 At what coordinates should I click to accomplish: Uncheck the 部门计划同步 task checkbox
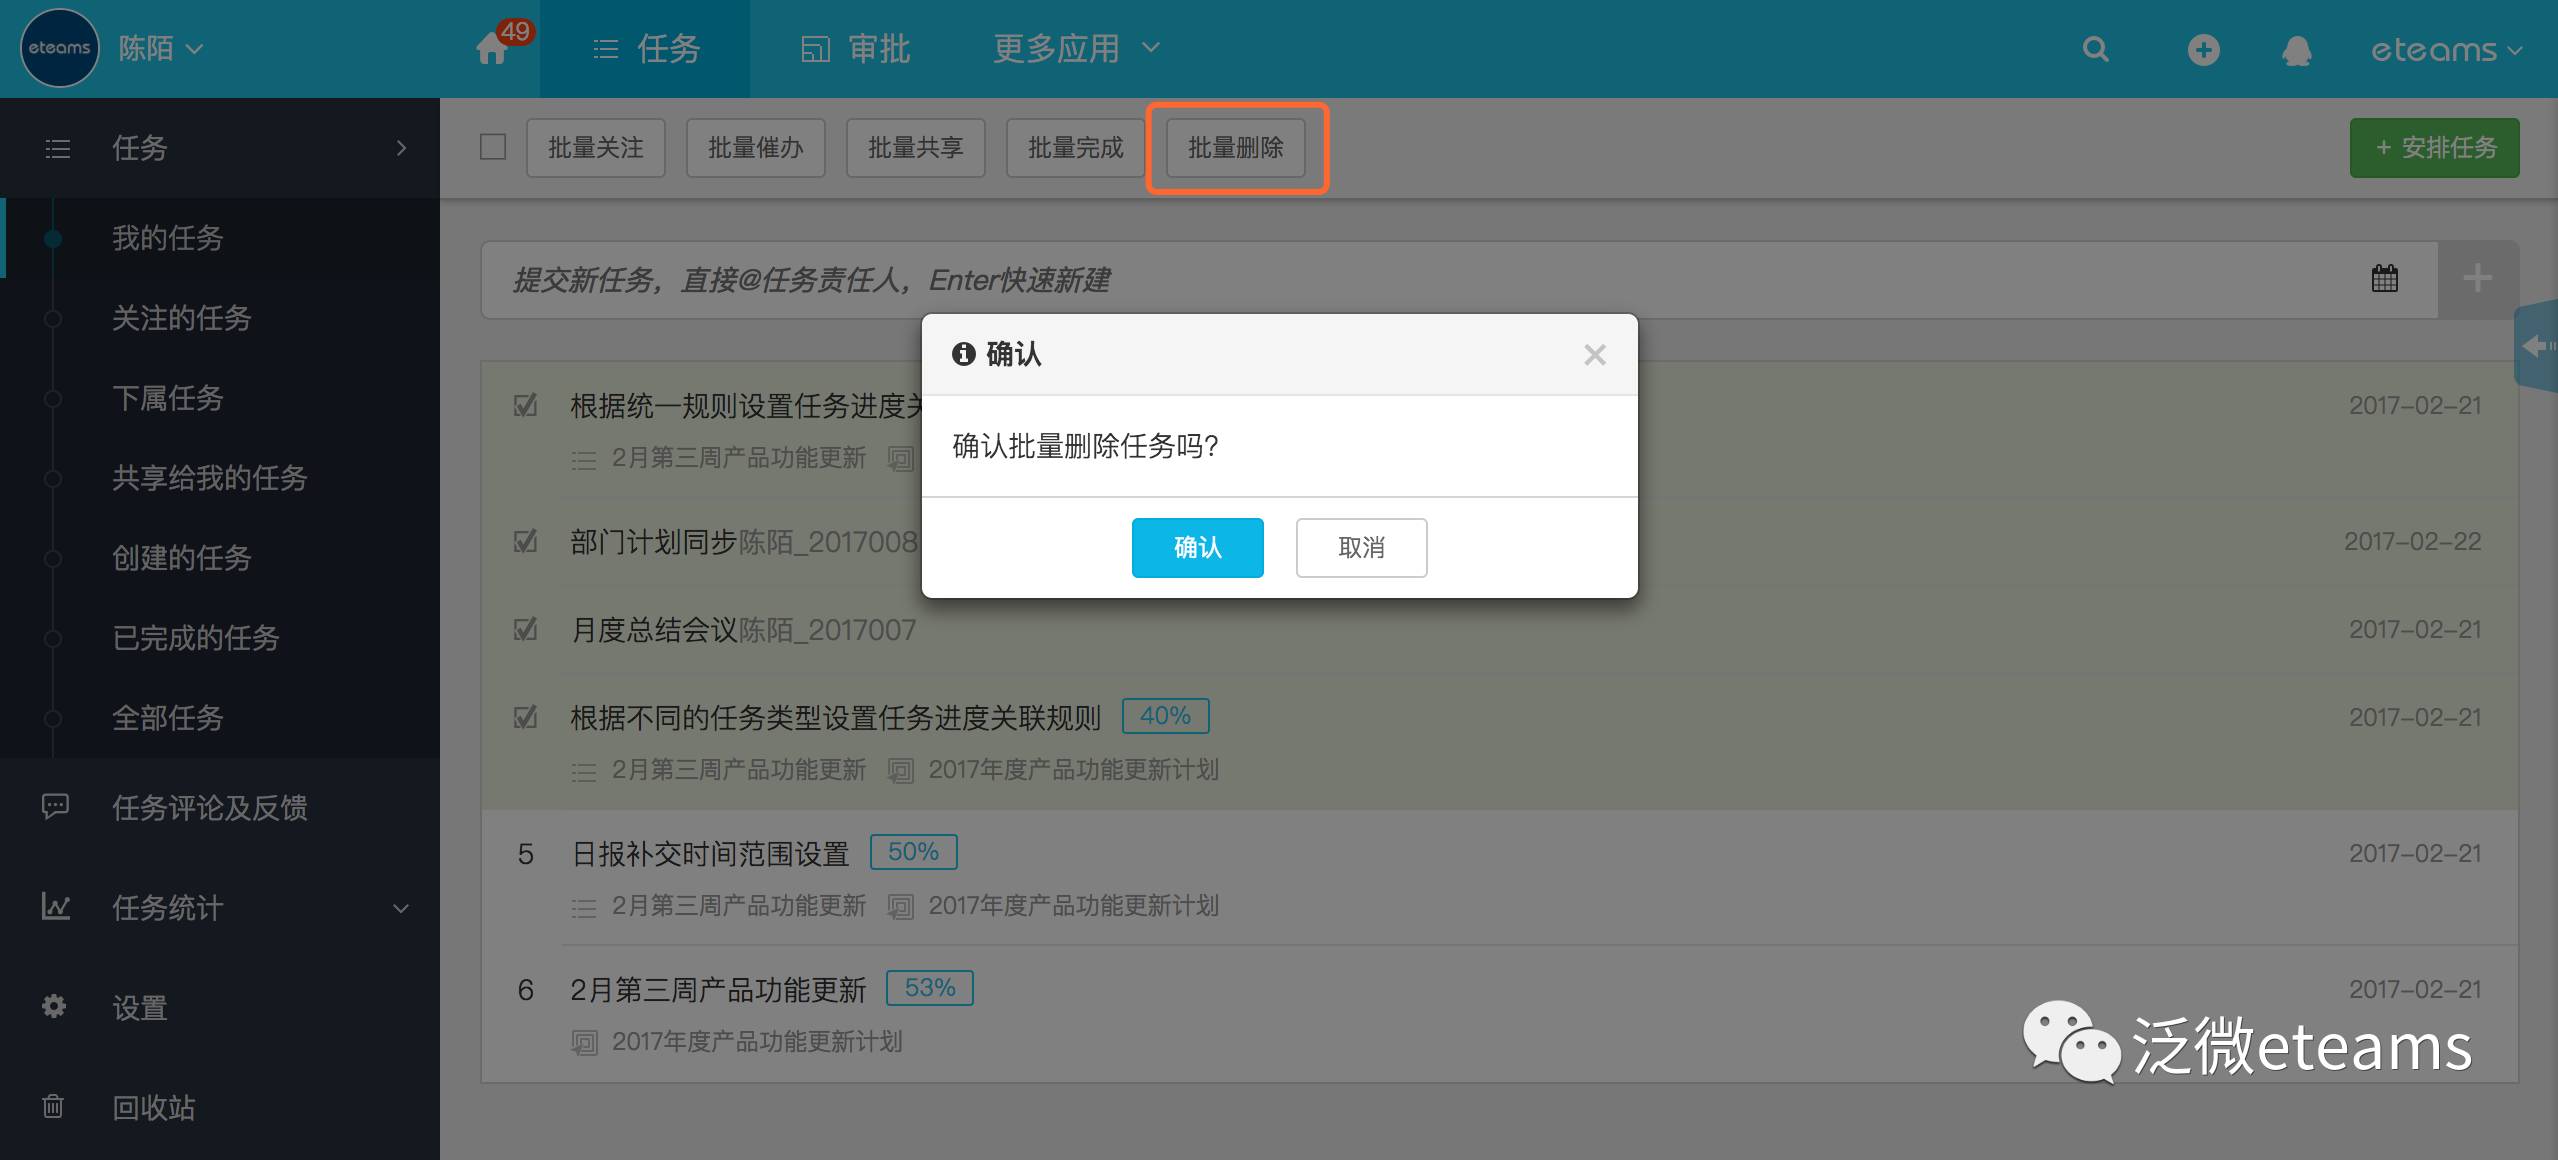(525, 542)
